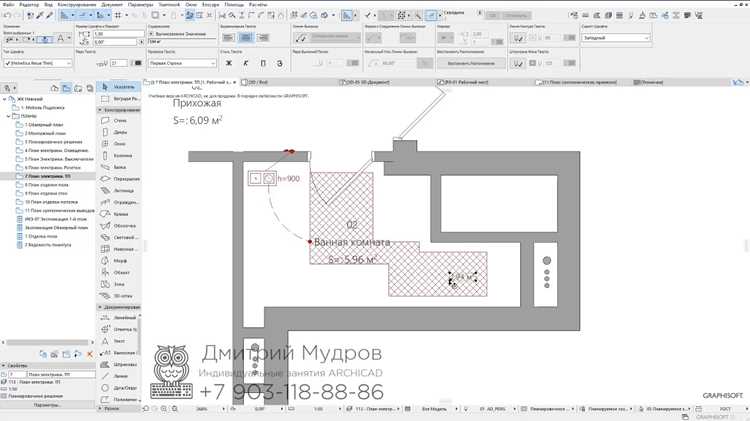Collapse the Свойства properties panel
750x421 pixels.
pos(4,366)
